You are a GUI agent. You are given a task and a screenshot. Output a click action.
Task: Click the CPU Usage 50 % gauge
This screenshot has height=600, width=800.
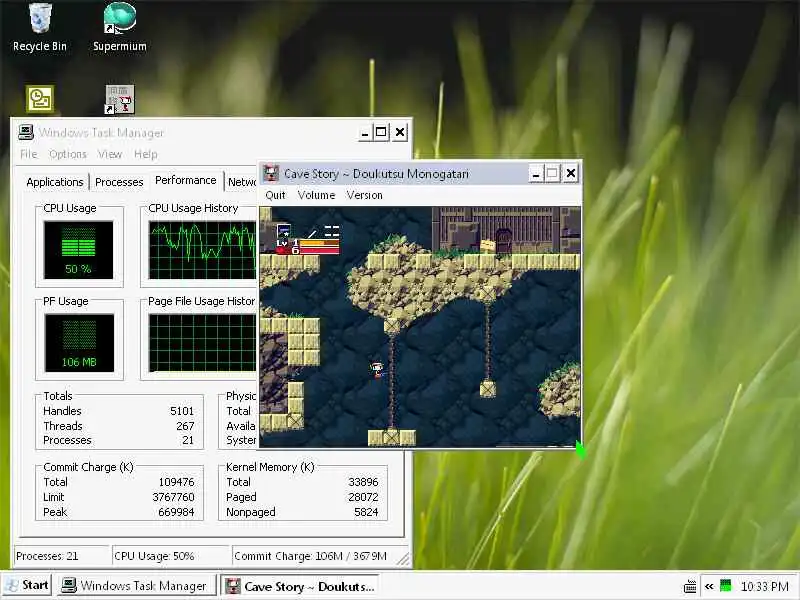tap(79, 250)
